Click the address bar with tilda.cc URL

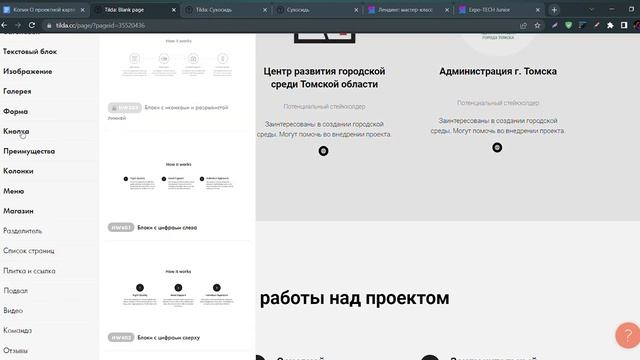(282, 25)
